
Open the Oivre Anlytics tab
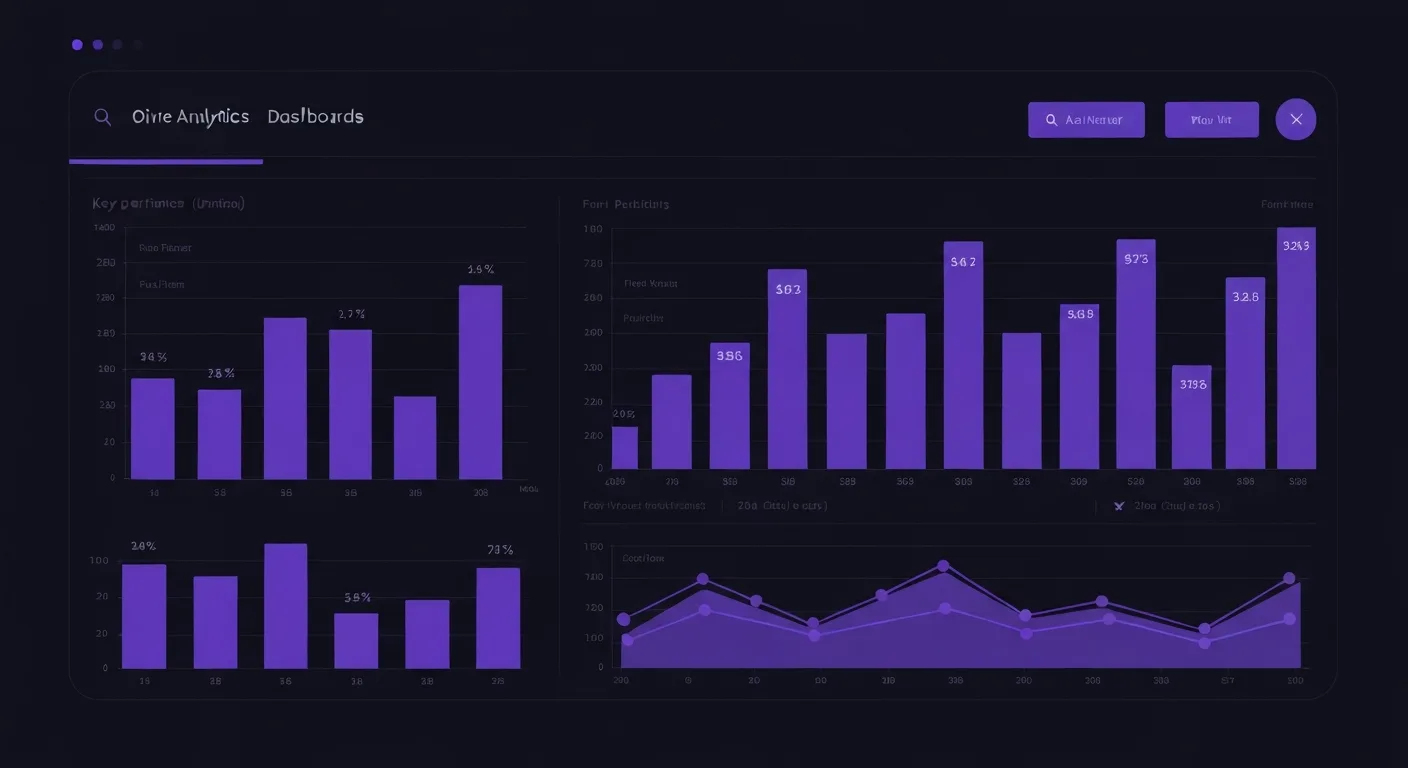click(x=190, y=117)
